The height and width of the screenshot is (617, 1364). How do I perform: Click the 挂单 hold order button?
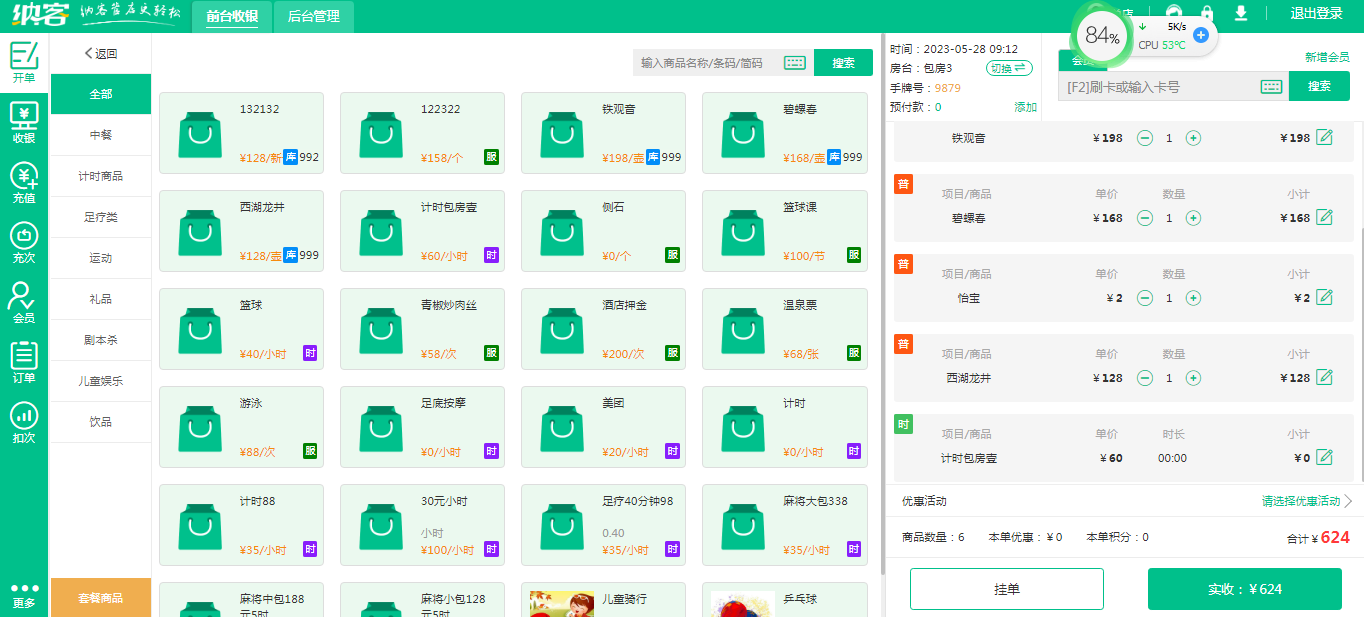1006,589
